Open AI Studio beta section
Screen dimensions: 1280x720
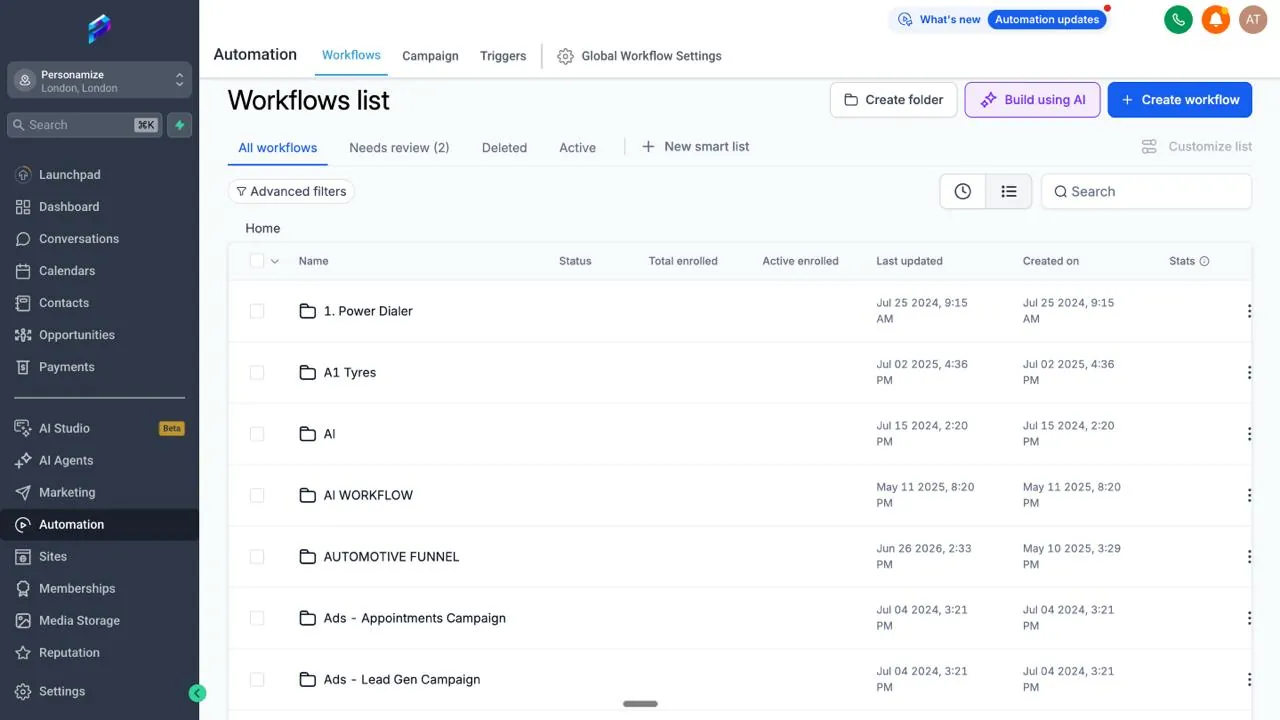pyautogui.click(x=99, y=428)
